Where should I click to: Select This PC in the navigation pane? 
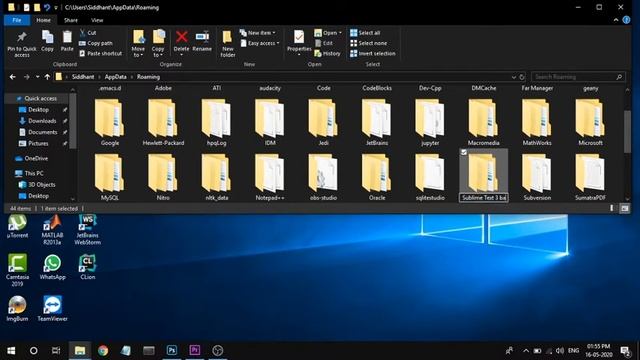coord(34,173)
